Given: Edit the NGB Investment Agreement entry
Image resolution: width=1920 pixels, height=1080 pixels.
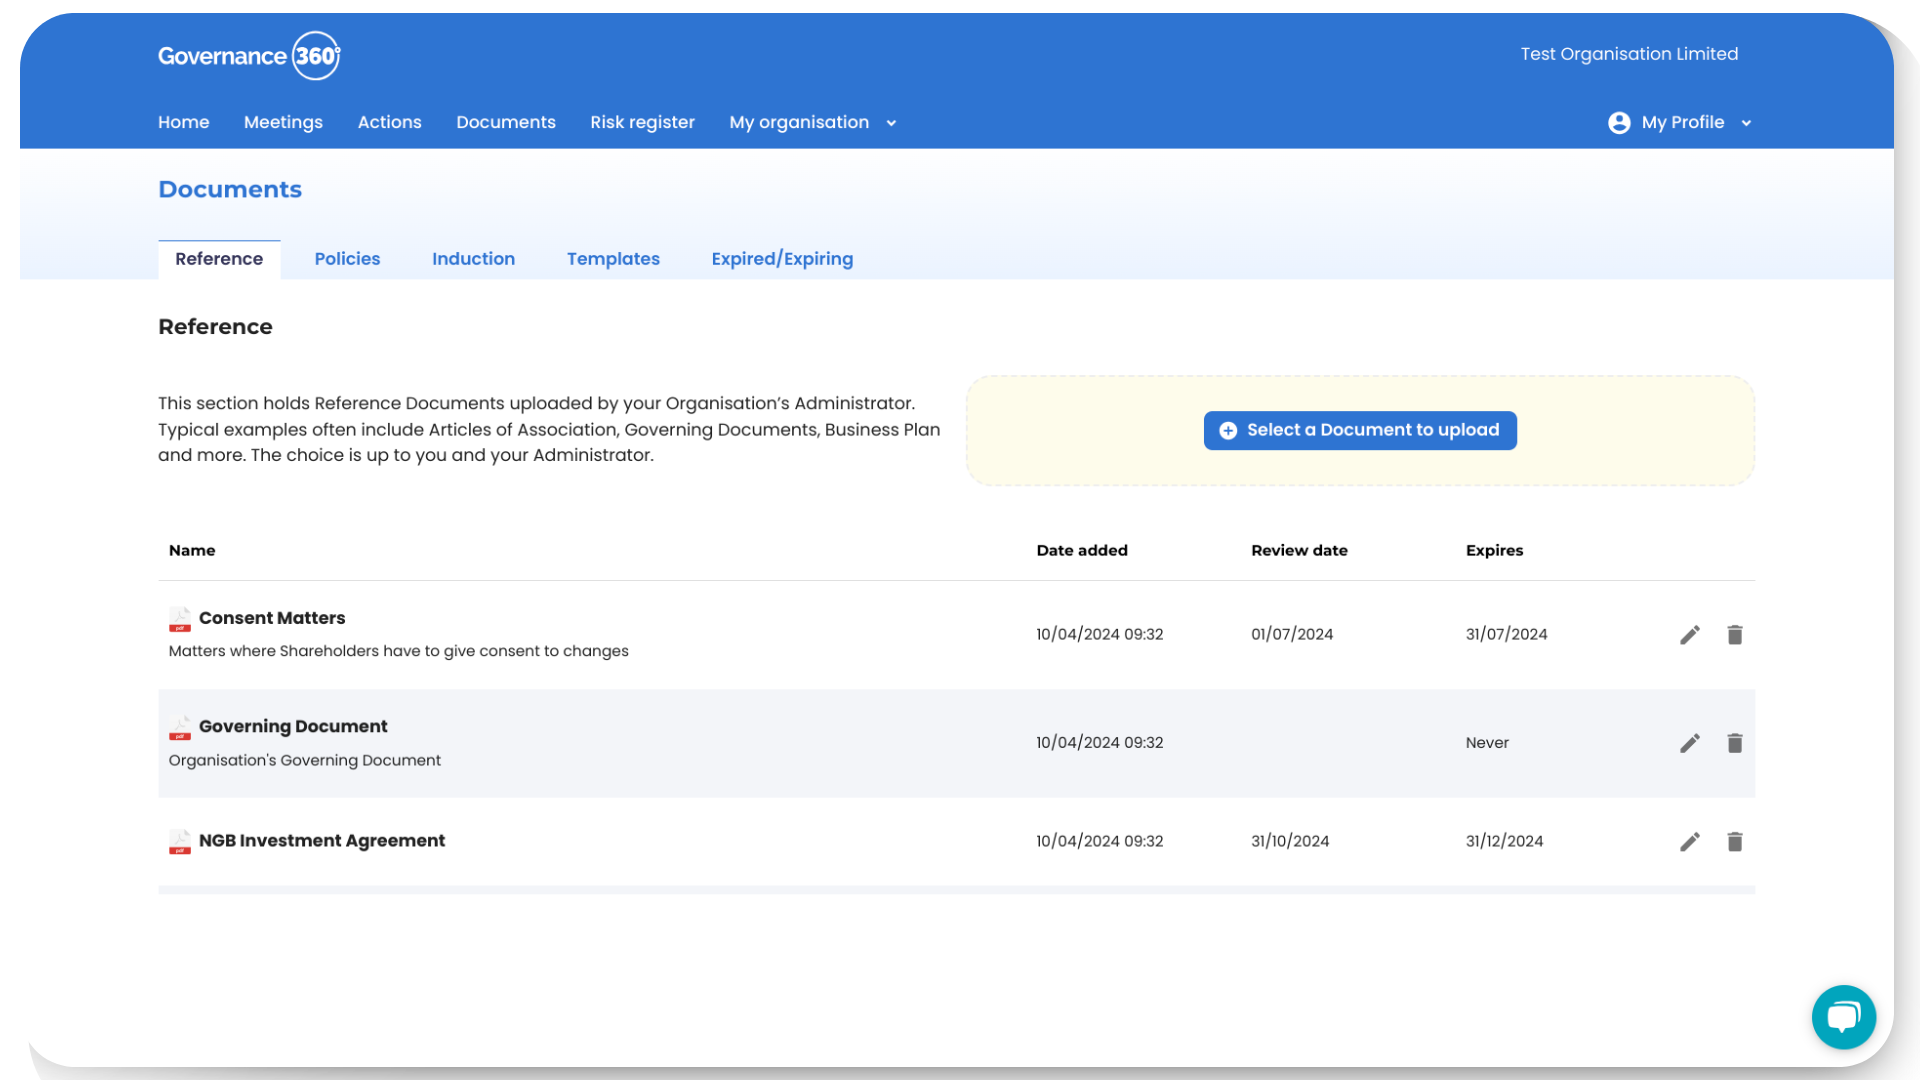Looking at the screenshot, I should pyautogui.click(x=1690, y=842).
